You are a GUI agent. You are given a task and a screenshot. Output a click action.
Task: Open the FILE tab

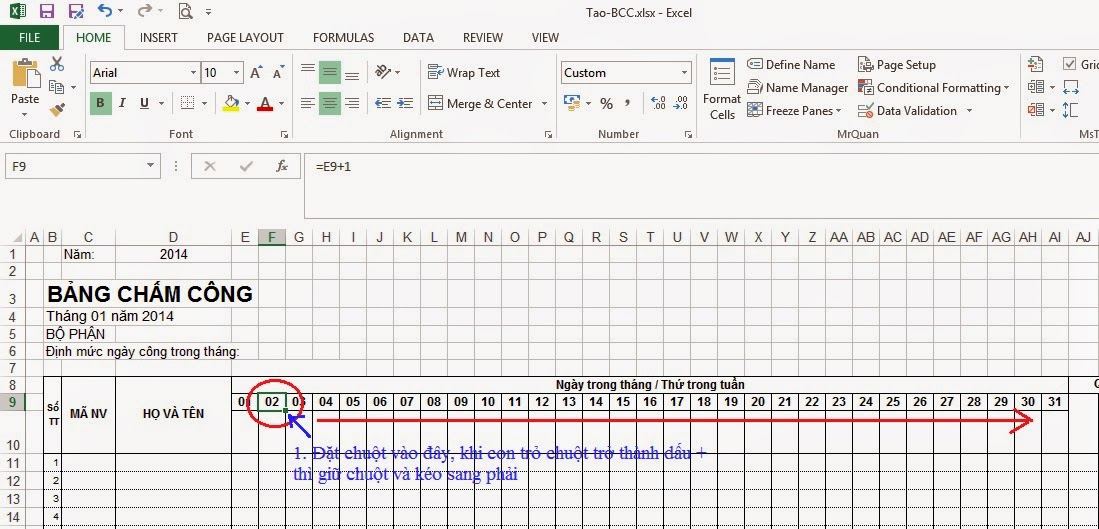pyautogui.click(x=29, y=38)
